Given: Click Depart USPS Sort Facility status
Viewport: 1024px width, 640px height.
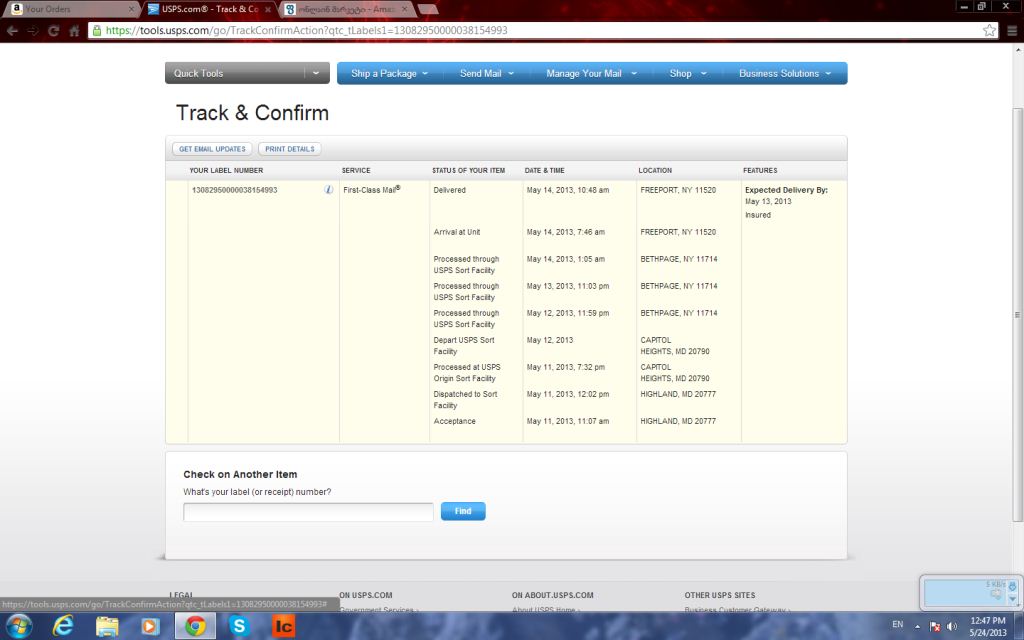Looking at the screenshot, I should [464, 345].
